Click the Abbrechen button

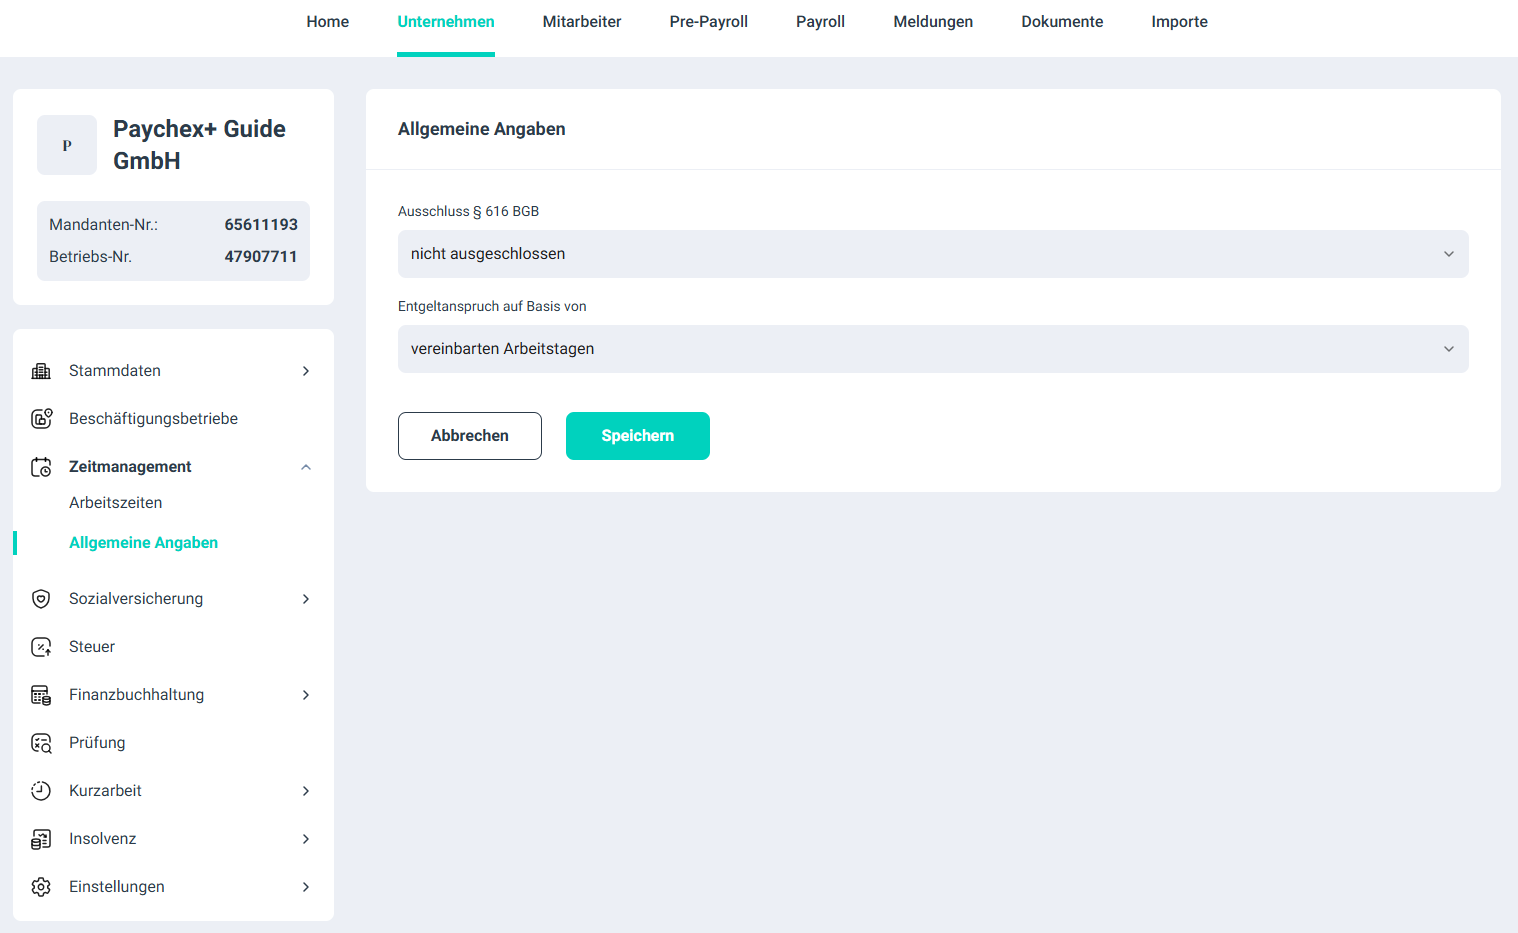click(470, 436)
